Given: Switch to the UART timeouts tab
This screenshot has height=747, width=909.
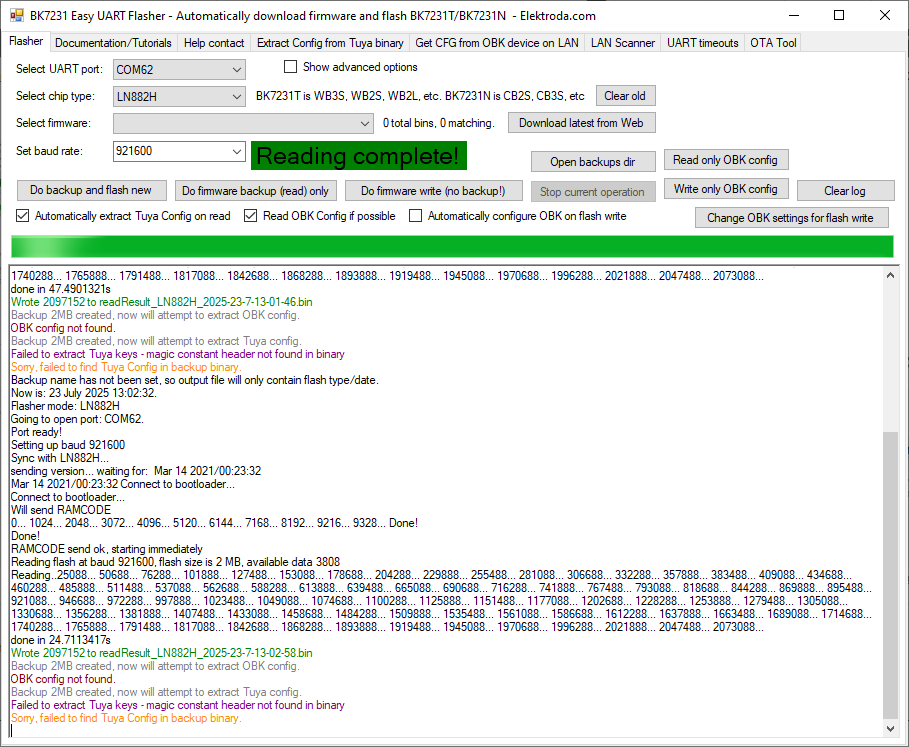Looking at the screenshot, I should click(703, 43).
